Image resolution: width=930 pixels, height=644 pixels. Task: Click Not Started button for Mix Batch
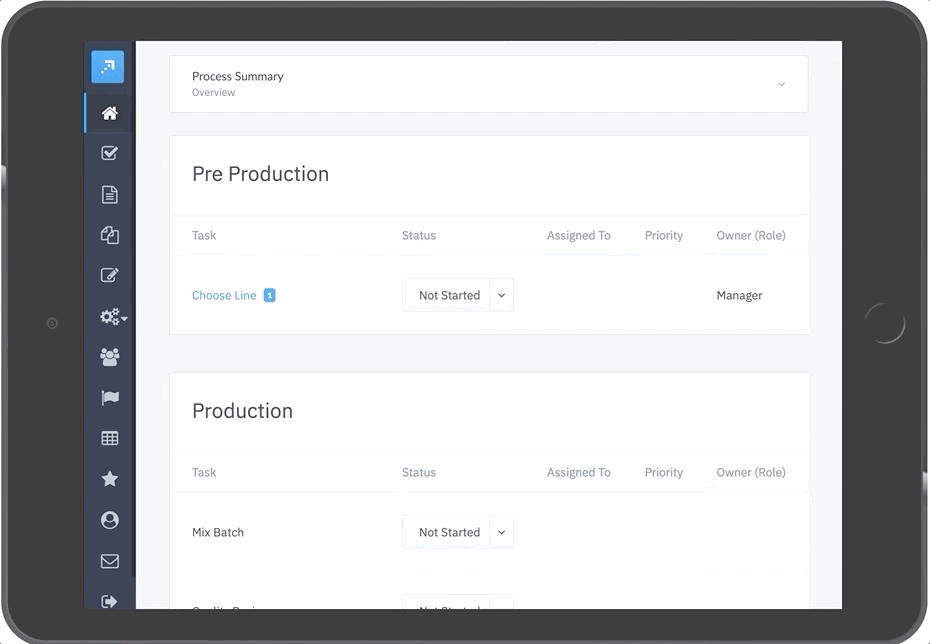[448, 532]
